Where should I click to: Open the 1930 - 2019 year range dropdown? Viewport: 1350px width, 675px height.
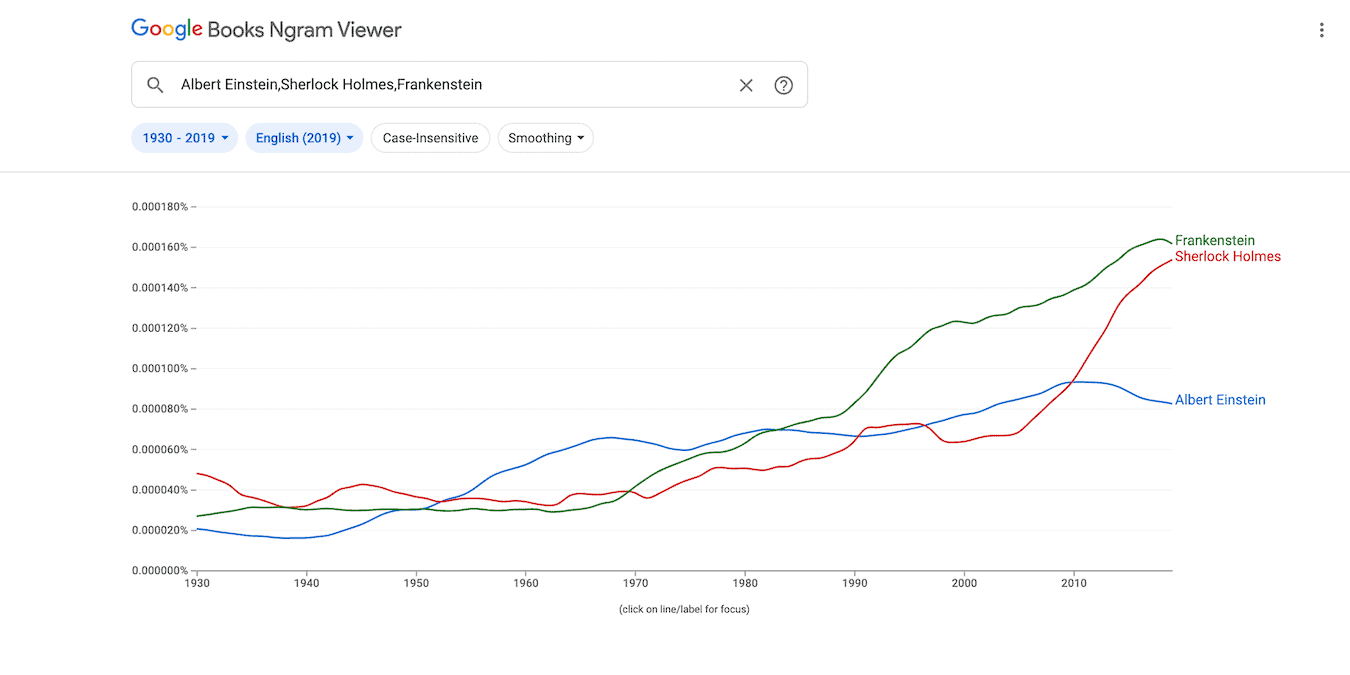coord(184,137)
